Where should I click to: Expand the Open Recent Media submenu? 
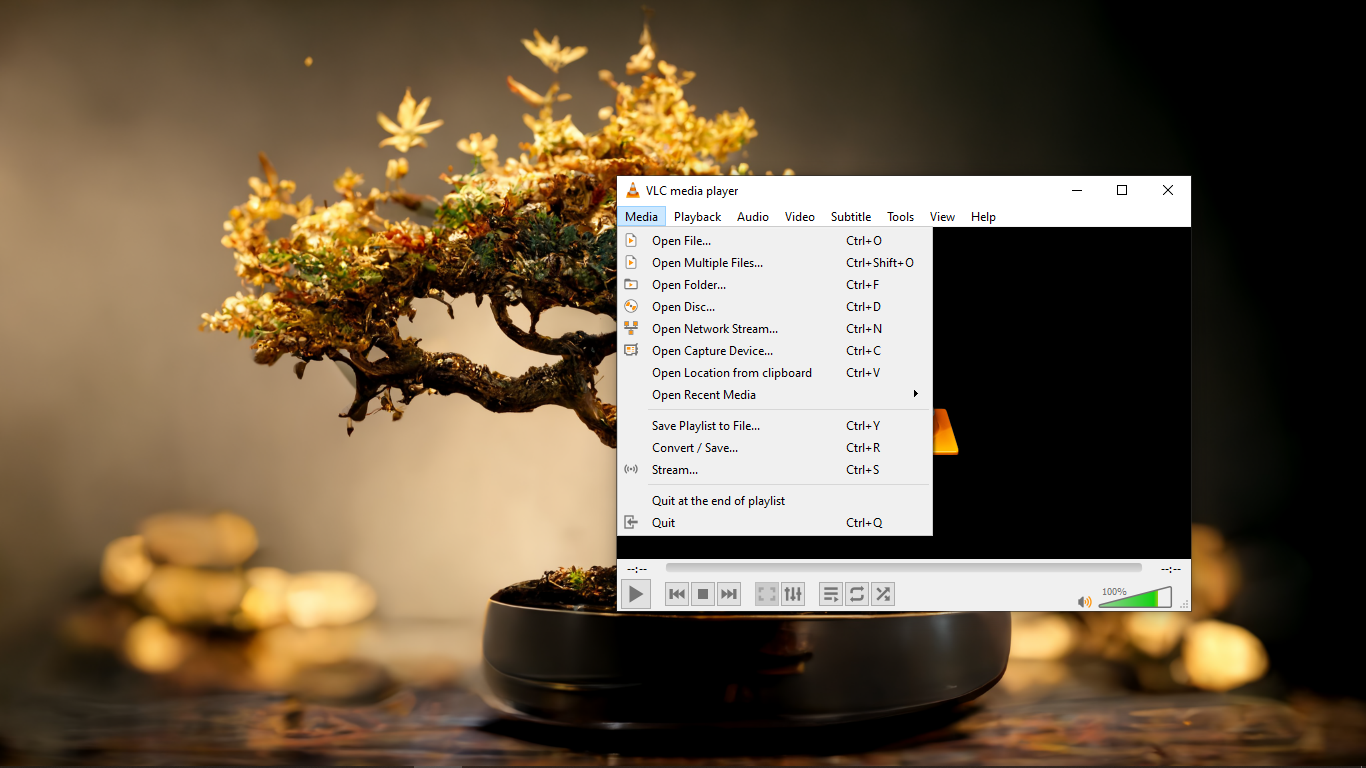point(775,394)
